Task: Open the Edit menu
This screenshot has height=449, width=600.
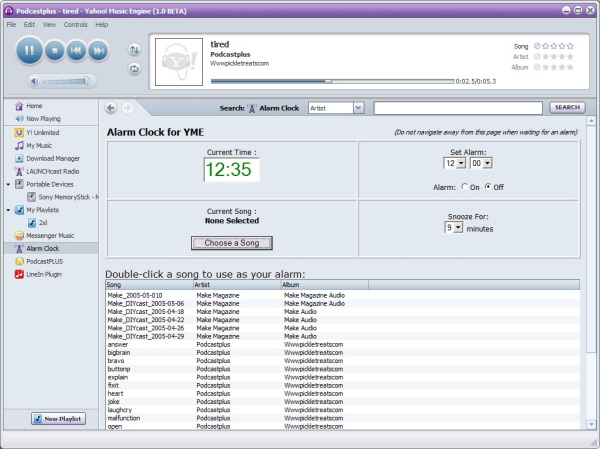Action: pyautogui.click(x=29, y=24)
